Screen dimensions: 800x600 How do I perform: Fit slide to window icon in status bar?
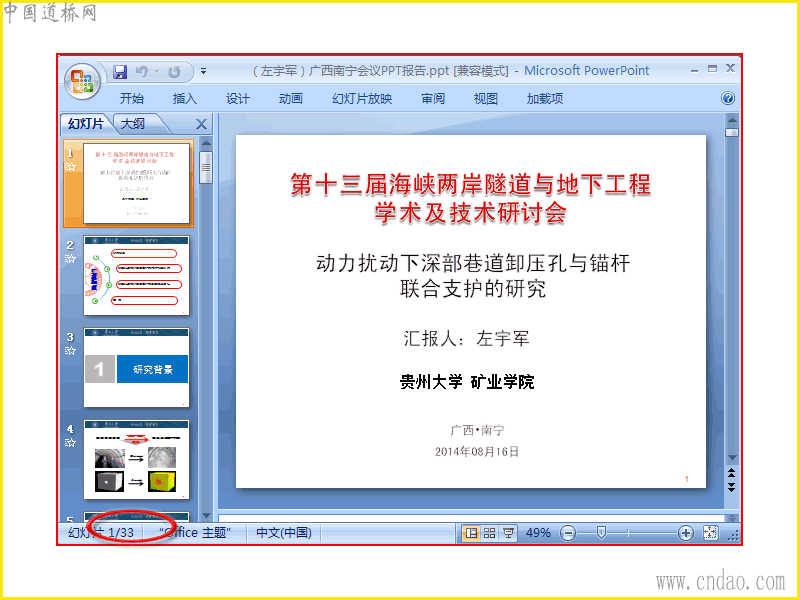pos(710,533)
